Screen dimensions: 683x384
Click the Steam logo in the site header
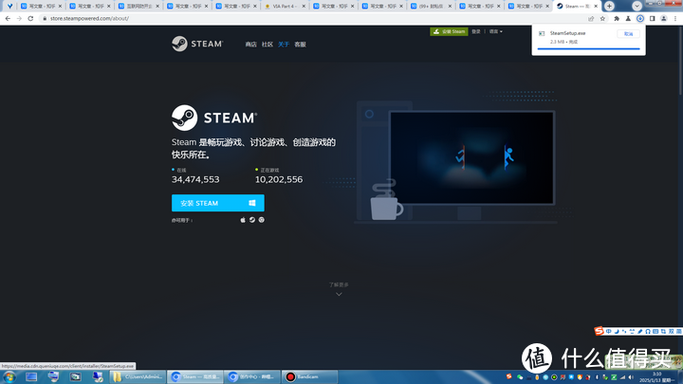(x=197, y=44)
